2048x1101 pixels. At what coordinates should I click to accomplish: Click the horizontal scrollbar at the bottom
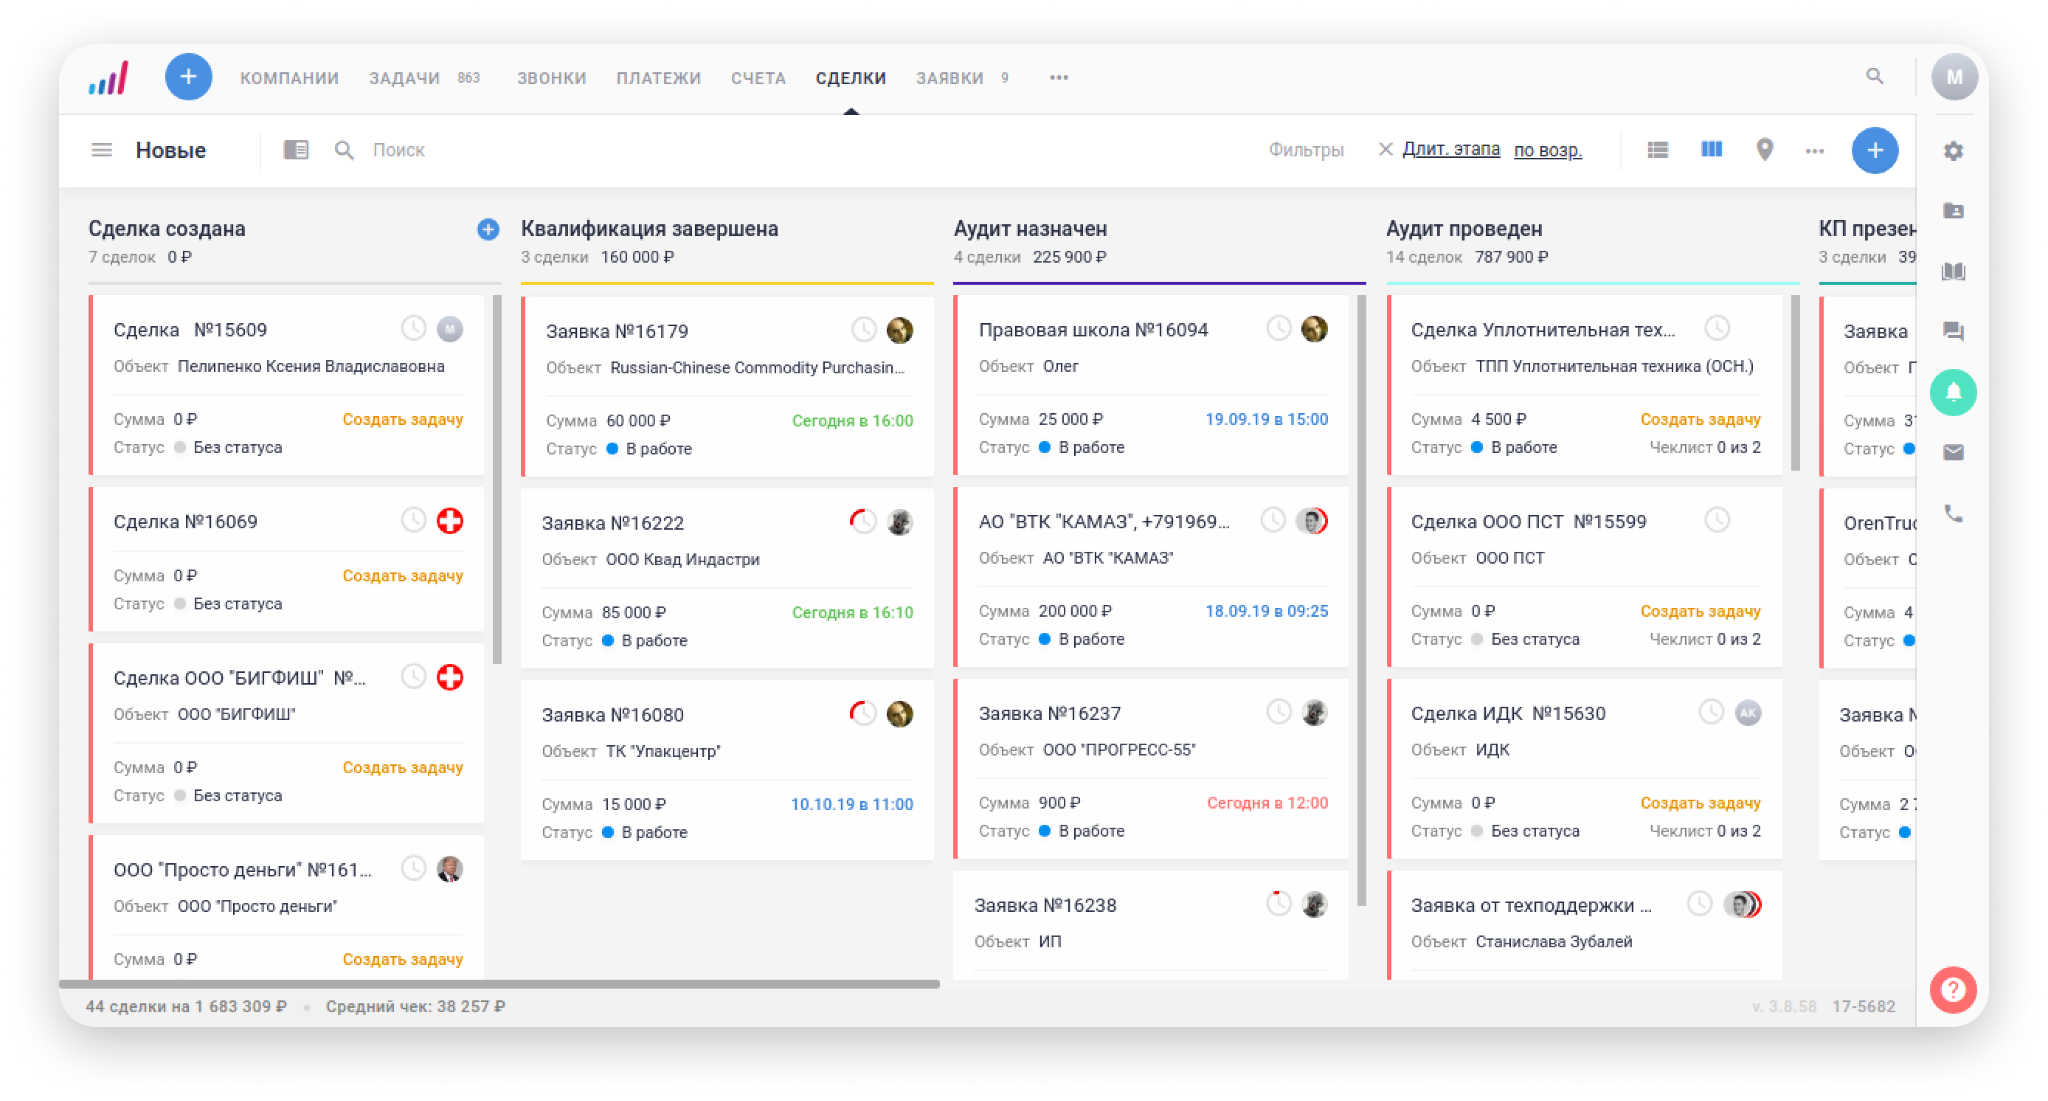coord(499,984)
